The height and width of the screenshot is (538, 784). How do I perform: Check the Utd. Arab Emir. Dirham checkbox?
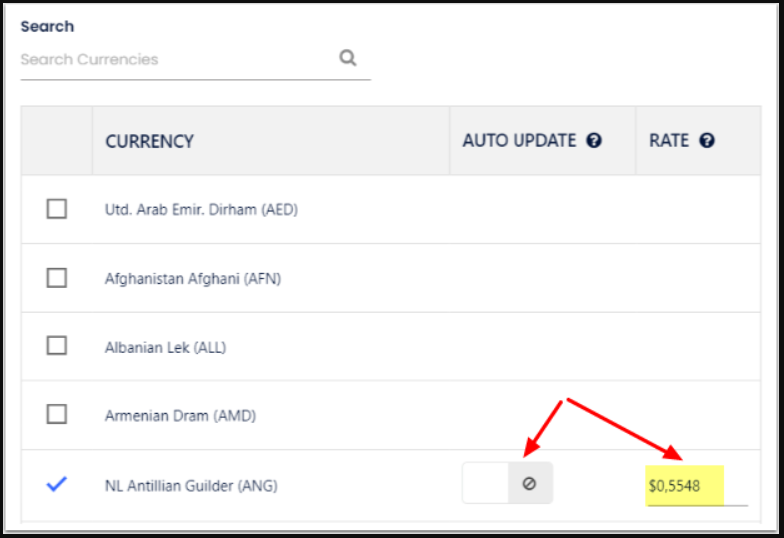[x=57, y=209]
